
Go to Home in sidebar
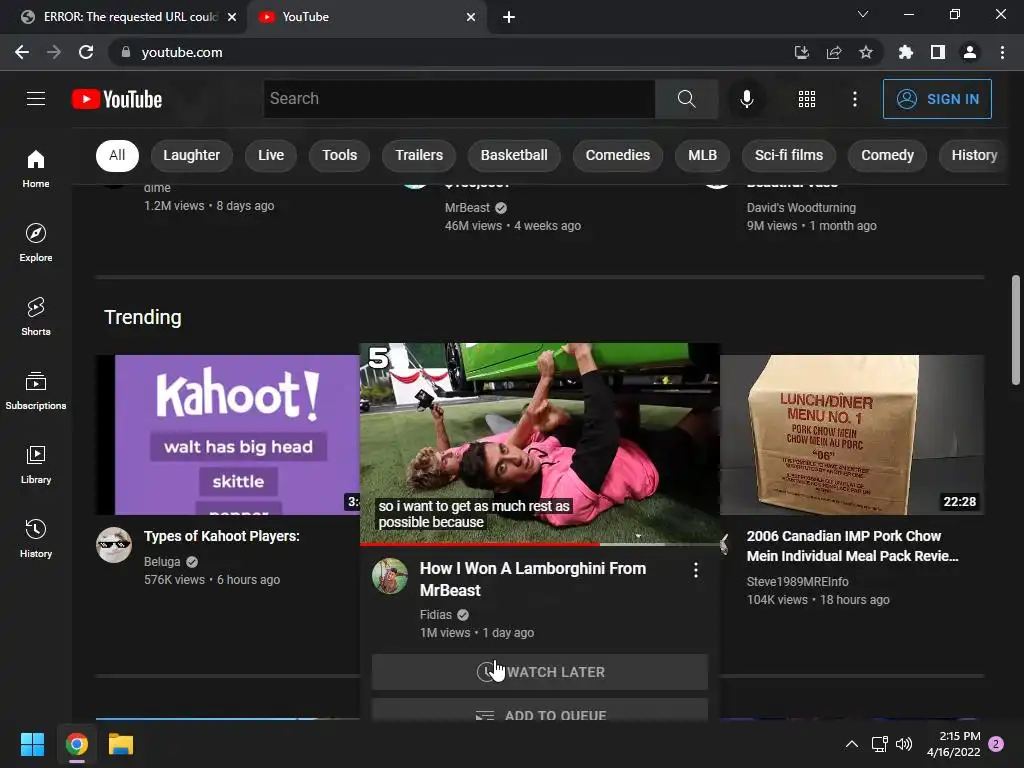(x=36, y=168)
